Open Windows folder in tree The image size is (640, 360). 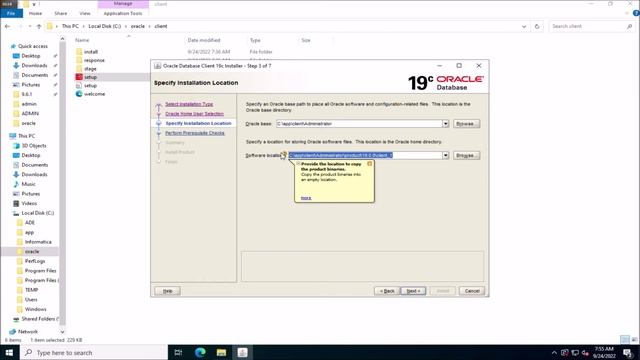click(x=36, y=309)
